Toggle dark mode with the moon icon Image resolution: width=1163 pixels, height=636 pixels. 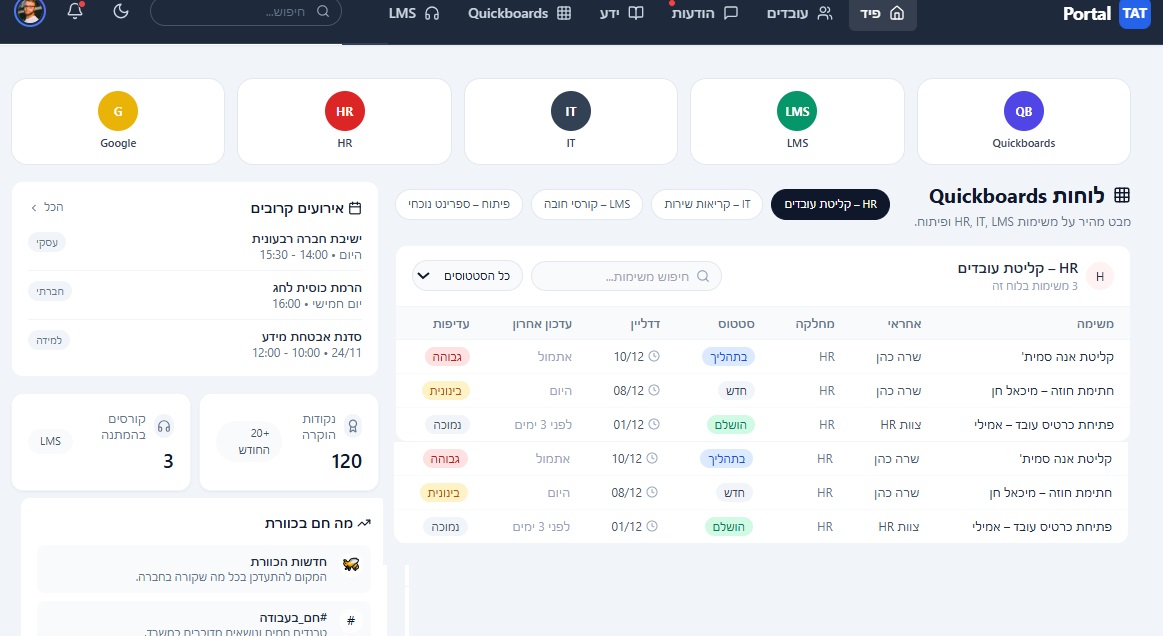pyautogui.click(x=121, y=12)
